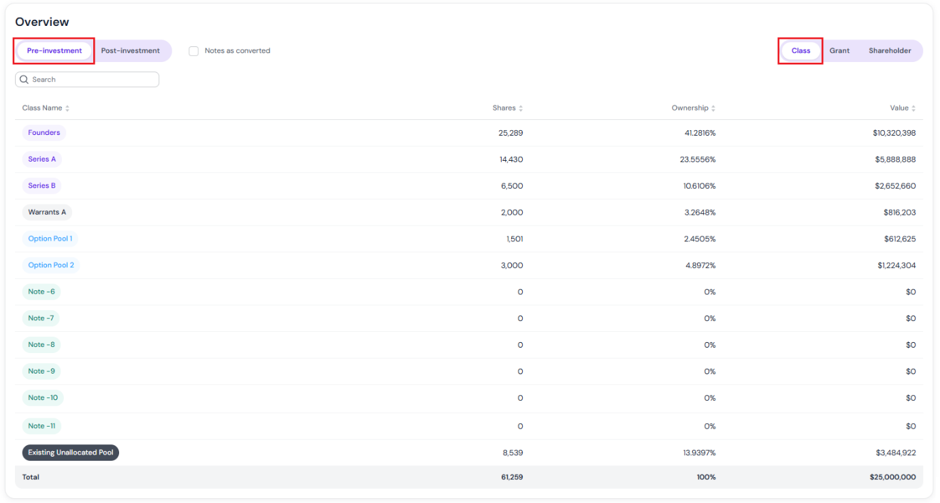Click the Overview heading
The image size is (940, 503).
[42, 22]
